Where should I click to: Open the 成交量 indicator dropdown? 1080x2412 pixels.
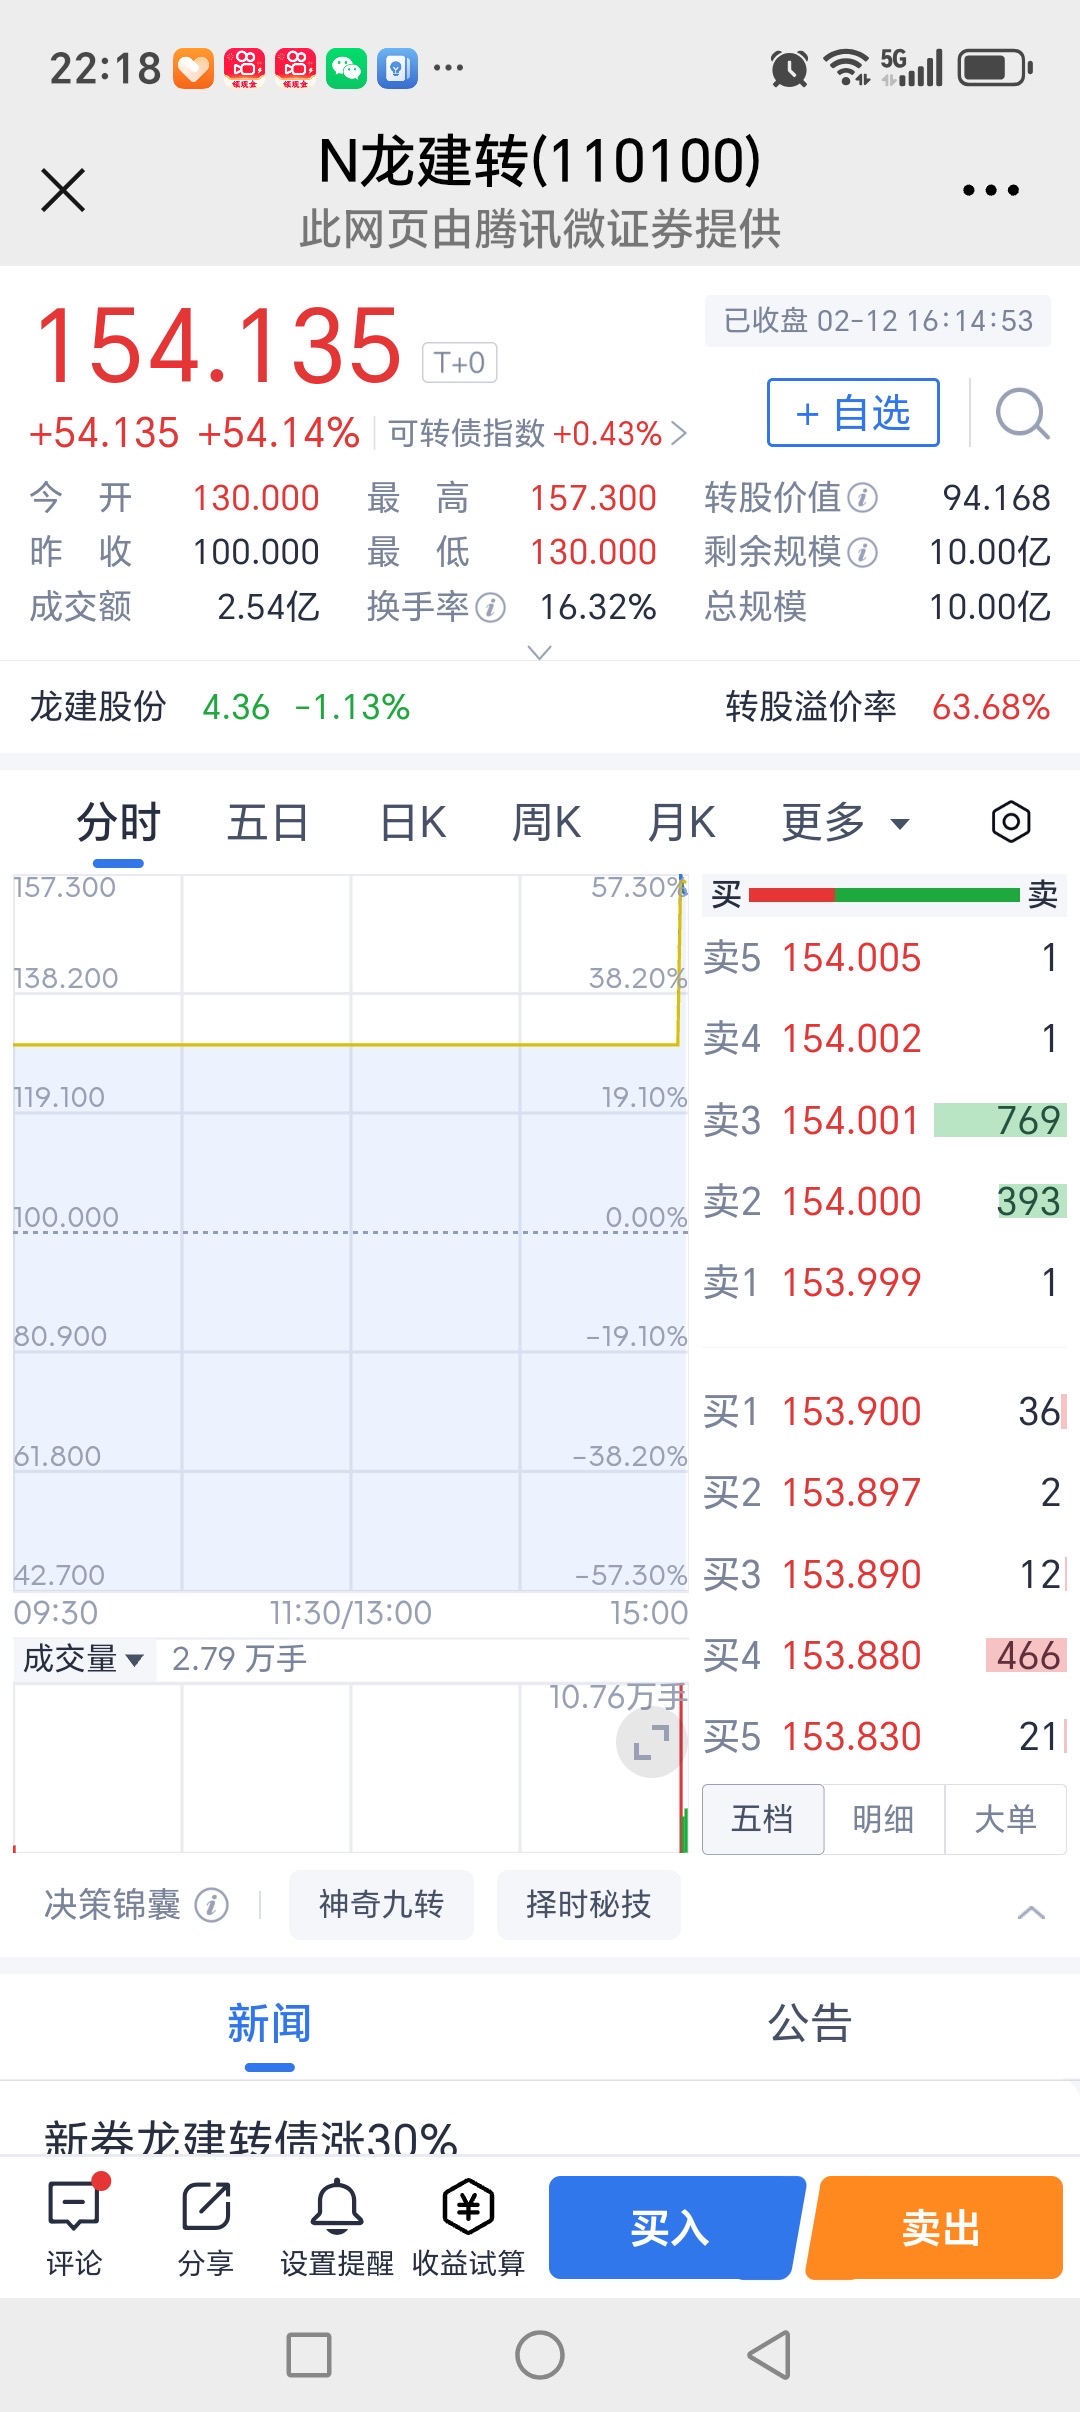pyautogui.click(x=83, y=1659)
